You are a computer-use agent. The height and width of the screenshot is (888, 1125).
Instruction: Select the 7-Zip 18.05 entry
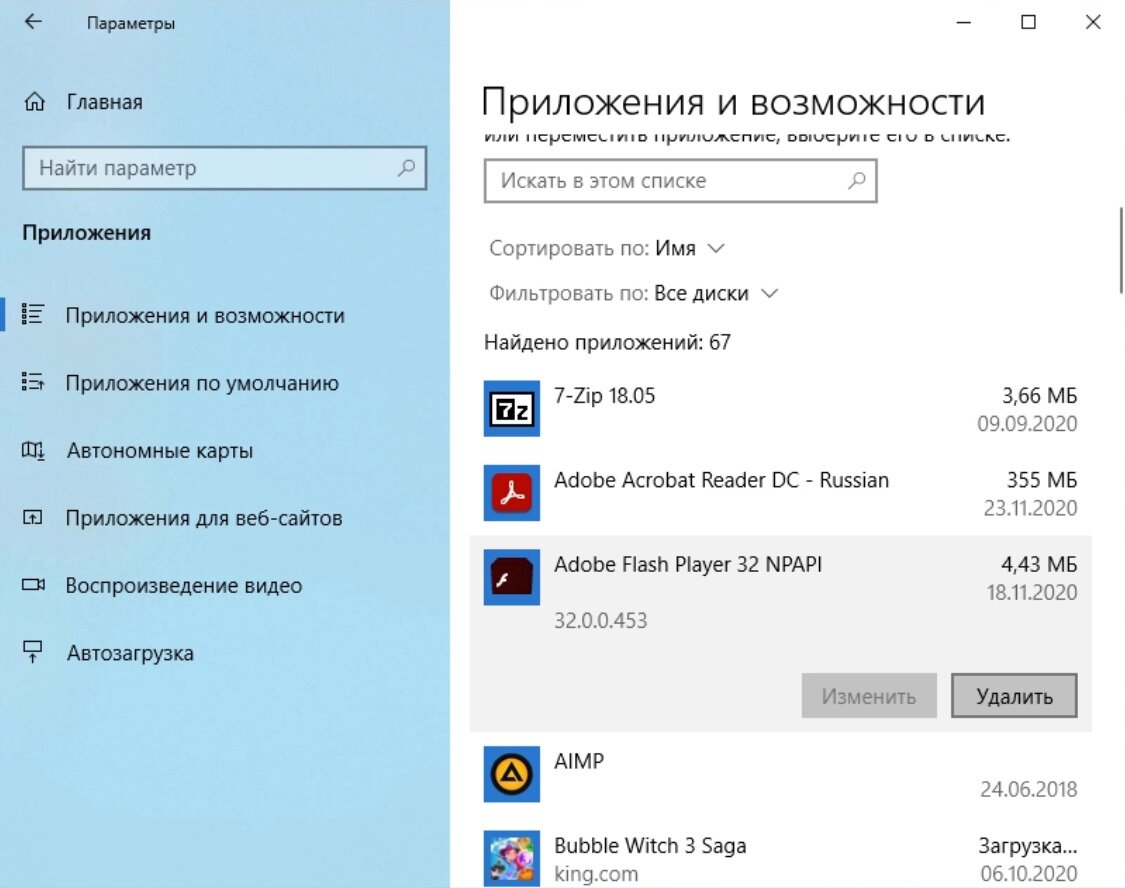[x=781, y=409]
